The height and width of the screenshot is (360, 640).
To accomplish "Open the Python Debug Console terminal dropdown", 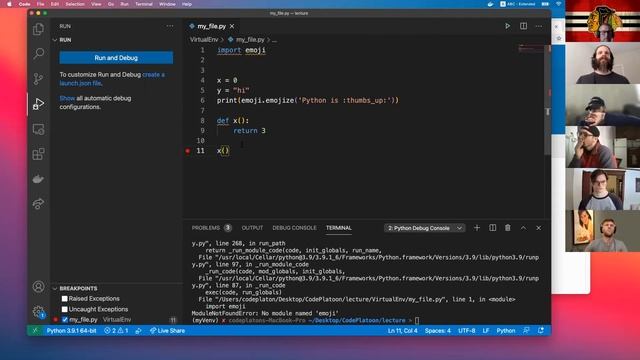I will (x=424, y=228).
